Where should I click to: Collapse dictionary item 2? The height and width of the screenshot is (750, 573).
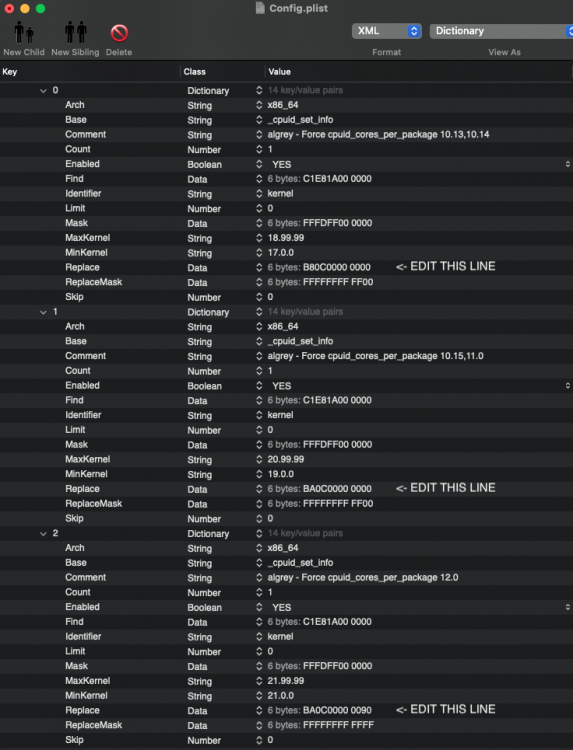pos(43,533)
